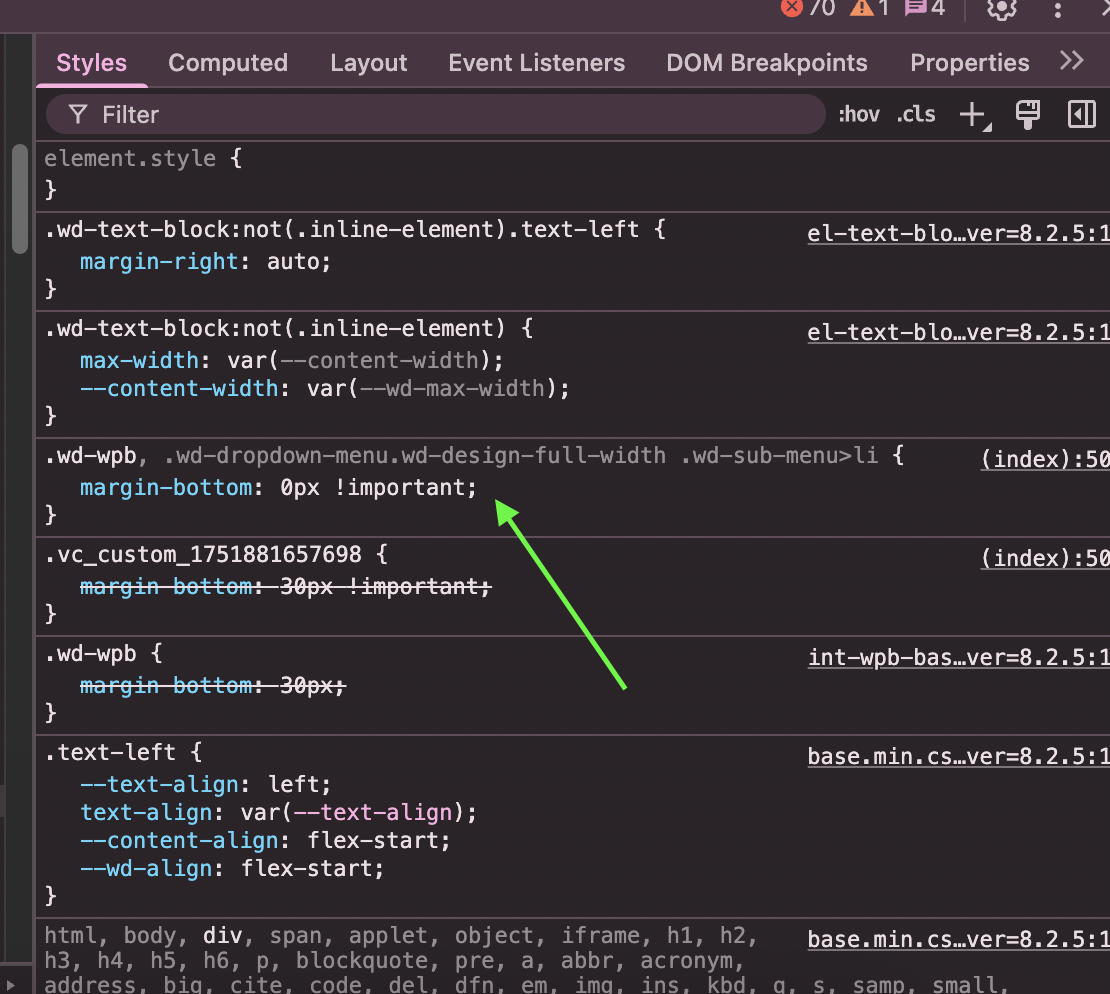The image size is (1110, 994).
Task: Click the error count badge
Action: [x=808, y=8]
